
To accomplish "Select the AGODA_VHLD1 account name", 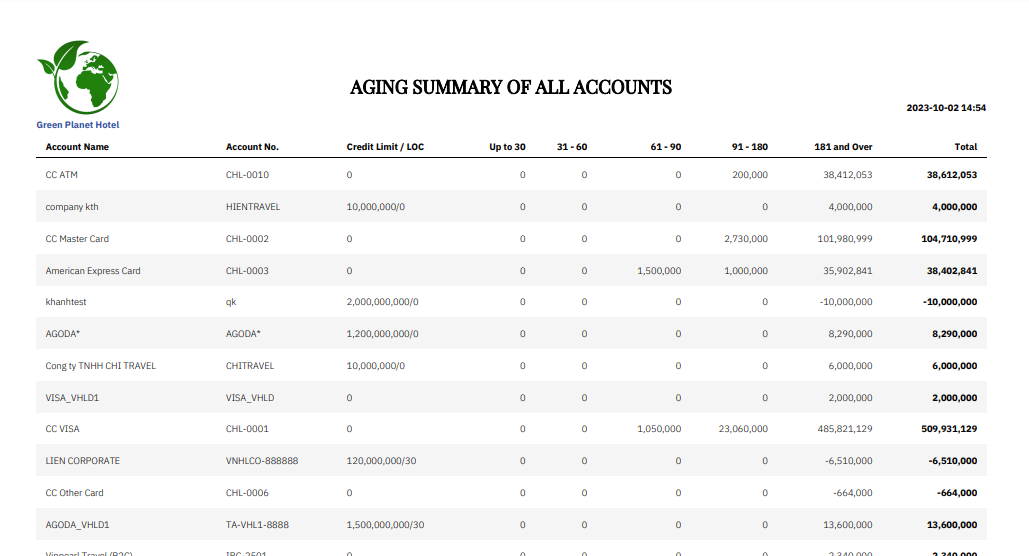I will click(77, 525).
